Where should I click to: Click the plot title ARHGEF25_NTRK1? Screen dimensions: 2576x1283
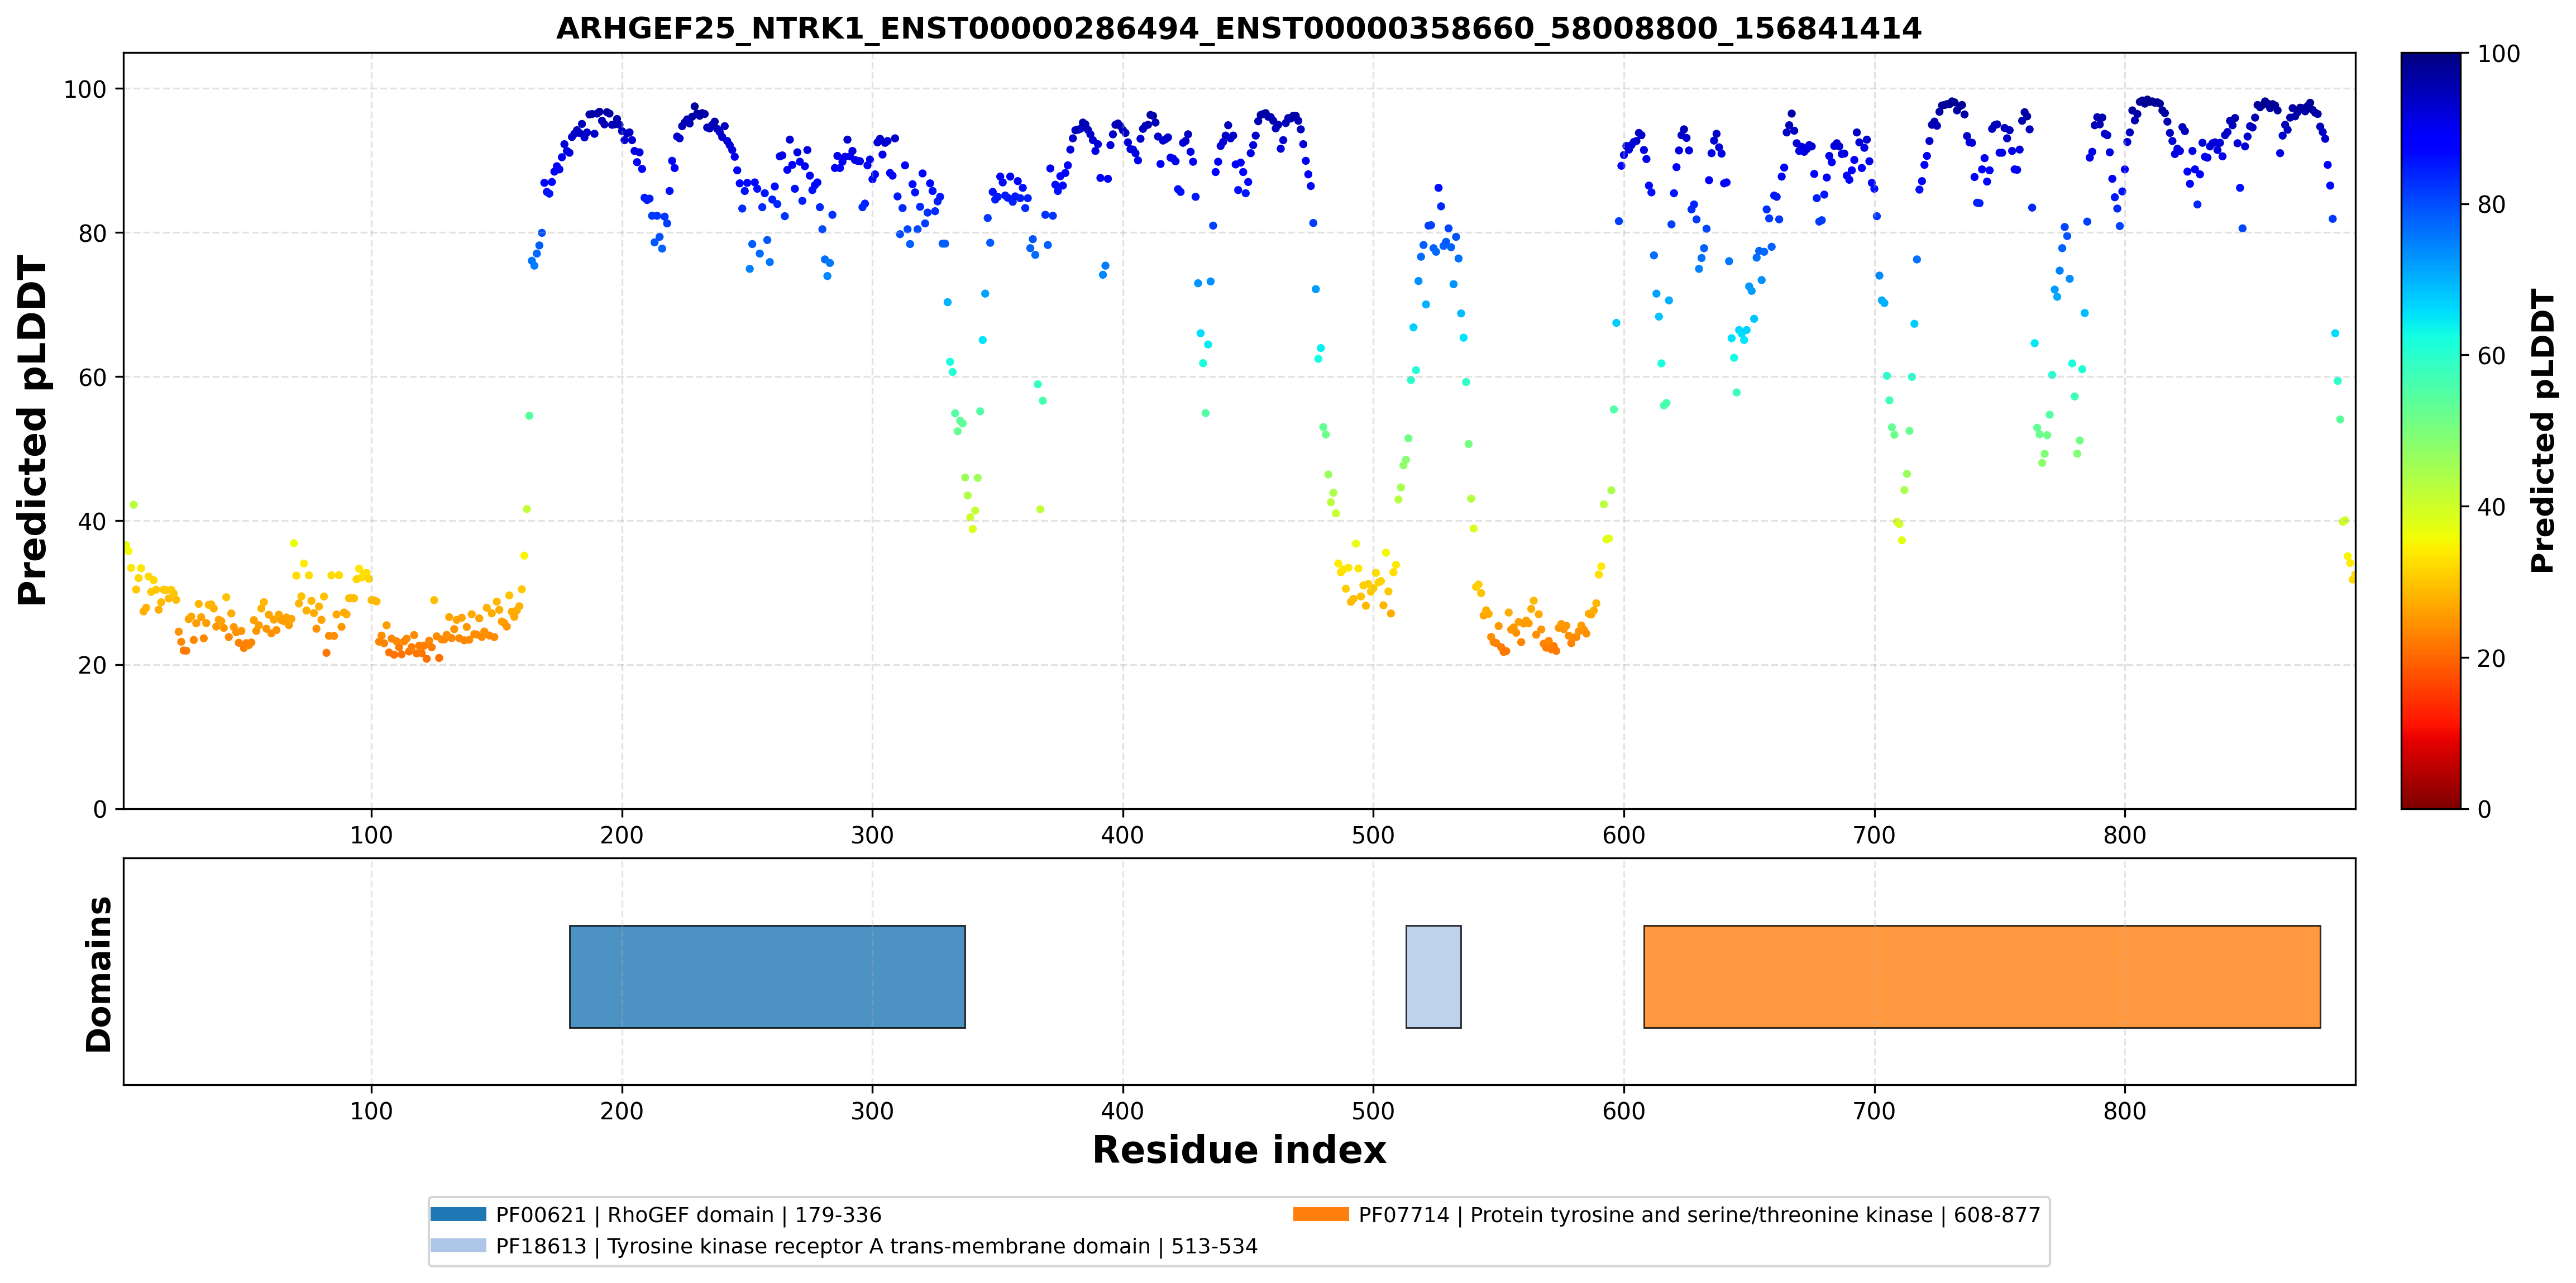[1239, 28]
